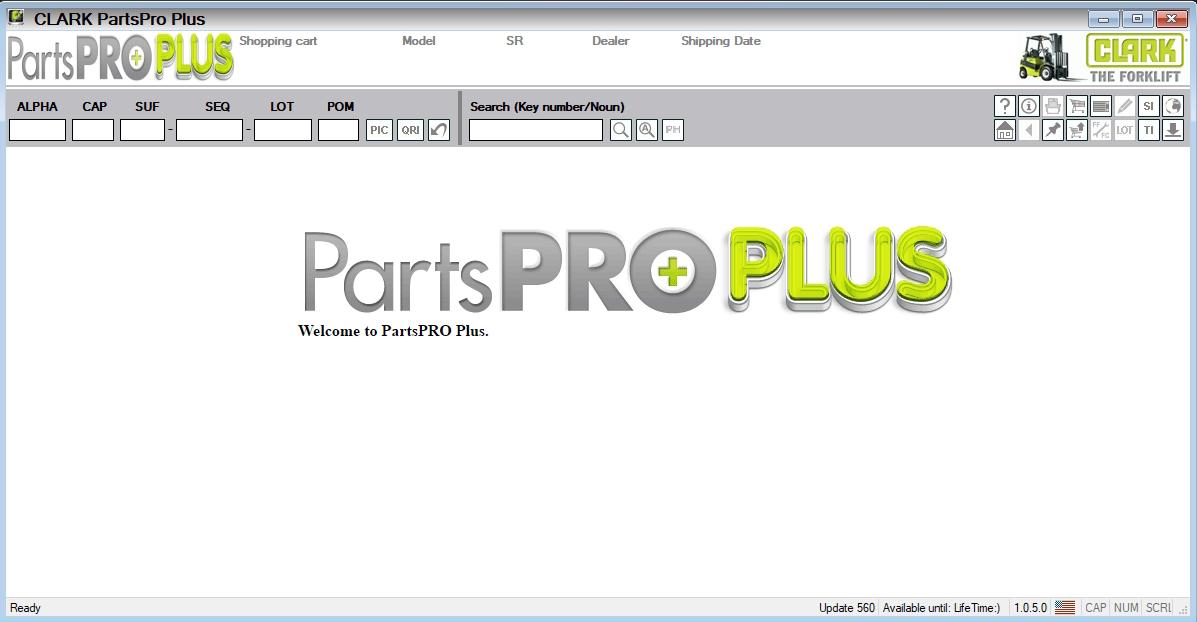Click the TI toolbar button
The height and width of the screenshot is (622, 1197).
pos(1148,130)
